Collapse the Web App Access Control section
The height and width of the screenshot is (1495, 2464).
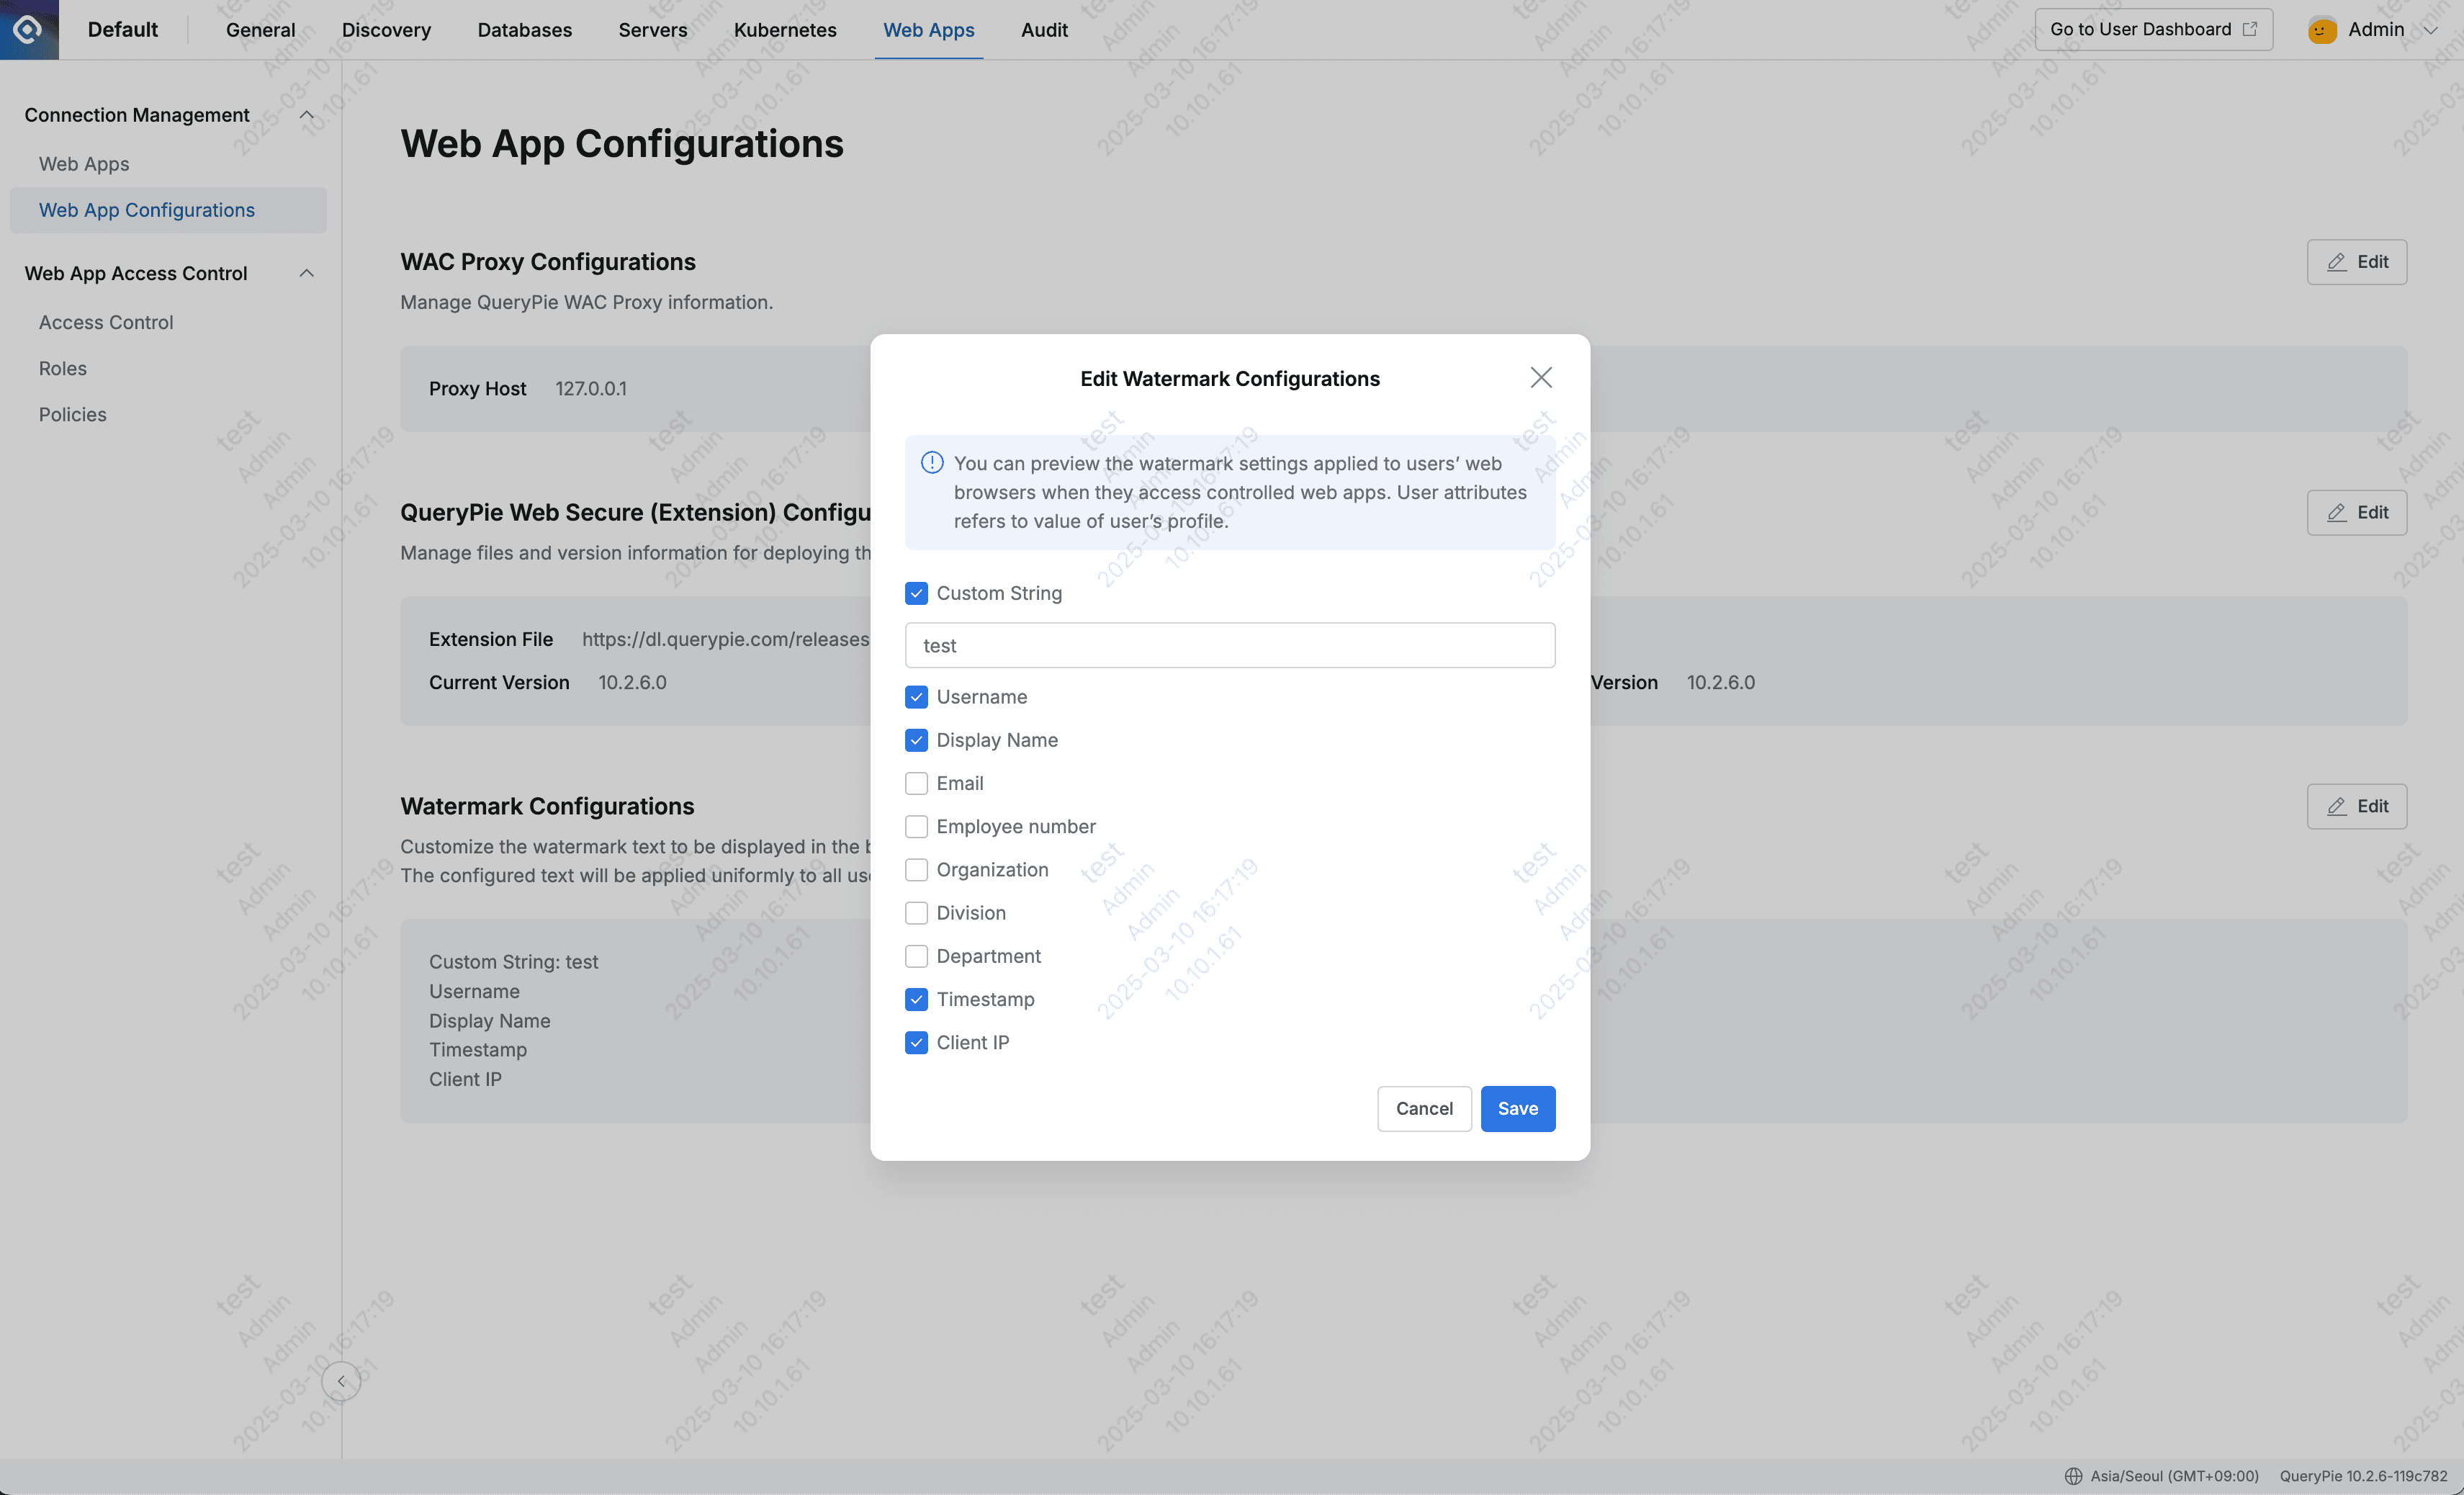[306, 273]
